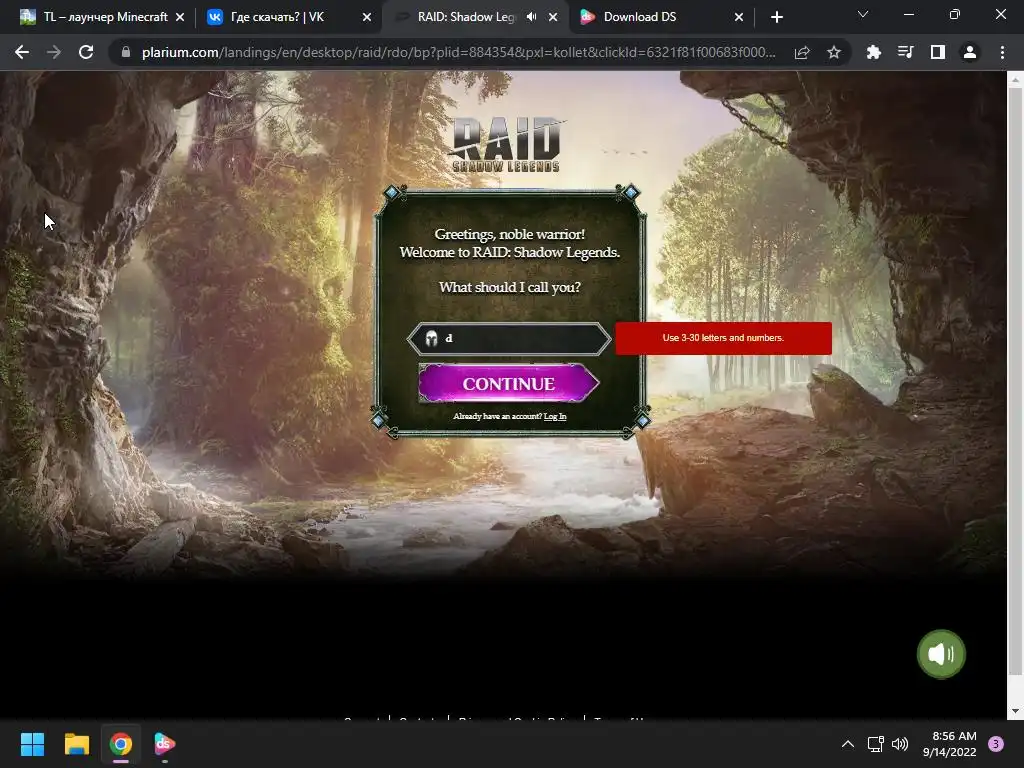Focus the warrior name input field
This screenshot has height=768, width=1024.
pos(509,338)
